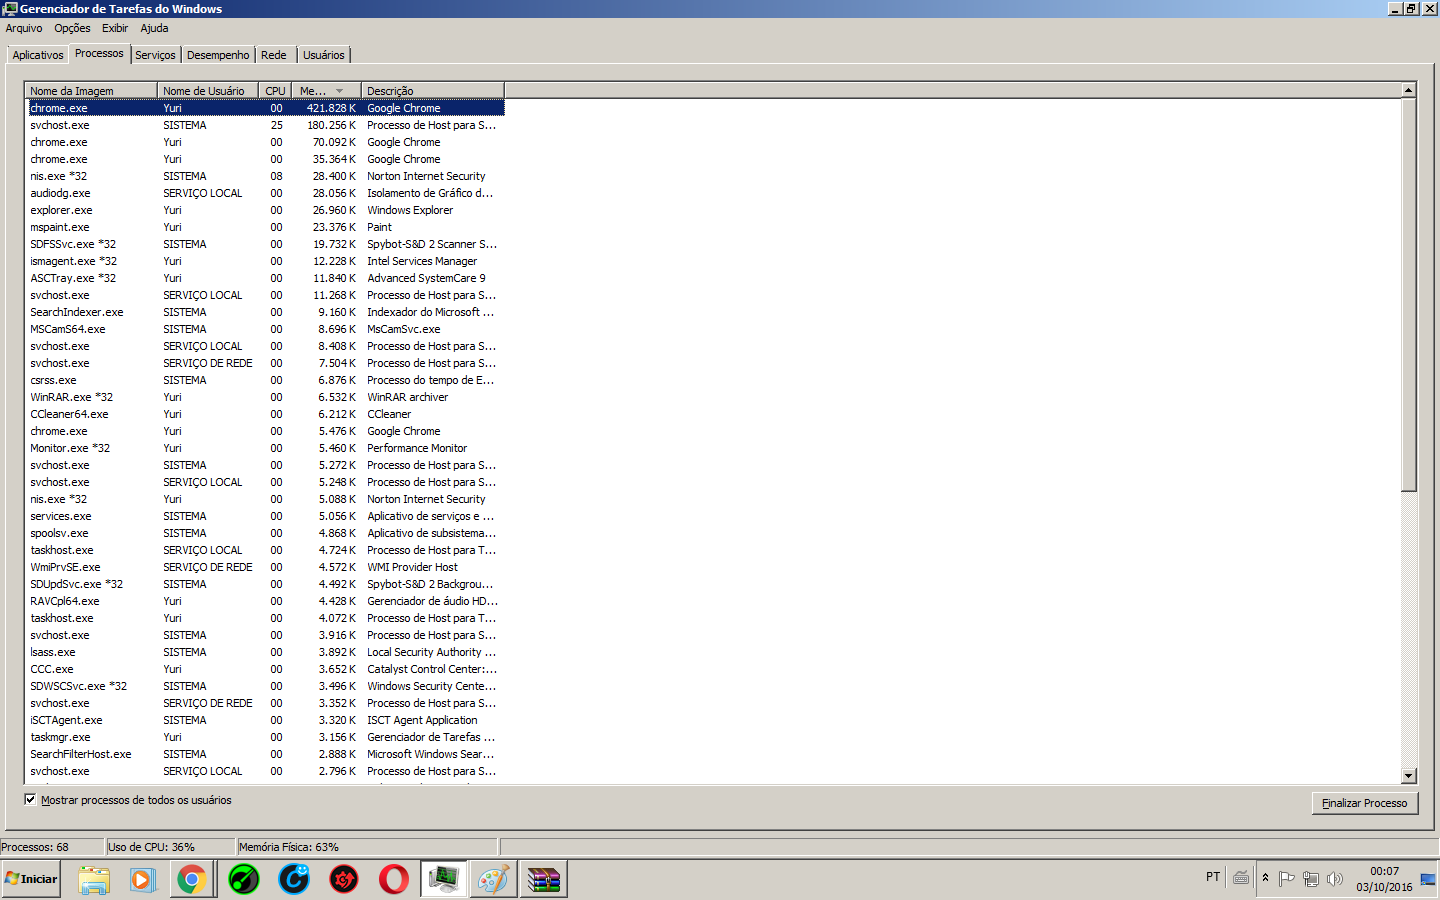Select the lsass.exe process row
The width and height of the screenshot is (1440, 900).
[x=265, y=652]
